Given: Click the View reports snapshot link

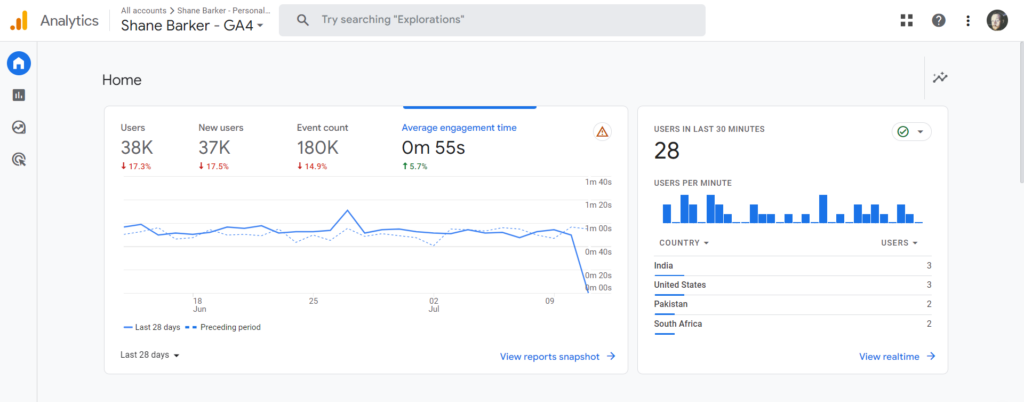Looking at the screenshot, I should point(558,356).
